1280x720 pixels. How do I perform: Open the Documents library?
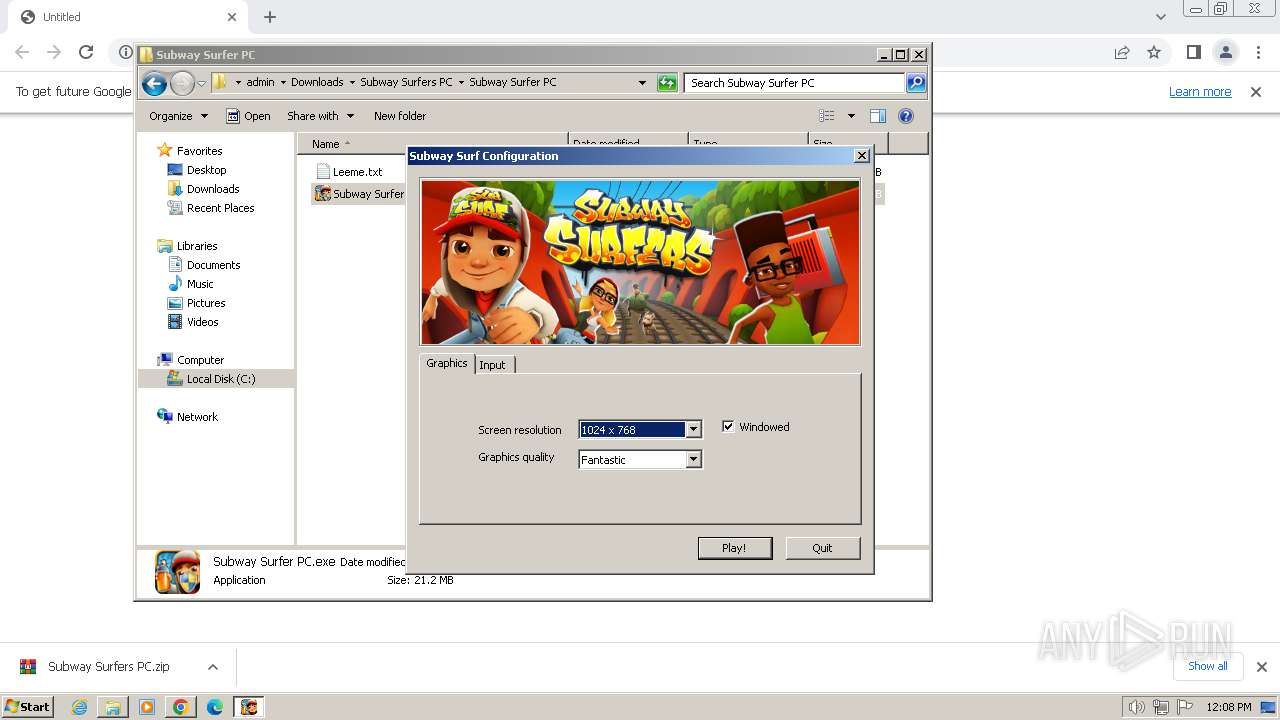tap(214, 265)
